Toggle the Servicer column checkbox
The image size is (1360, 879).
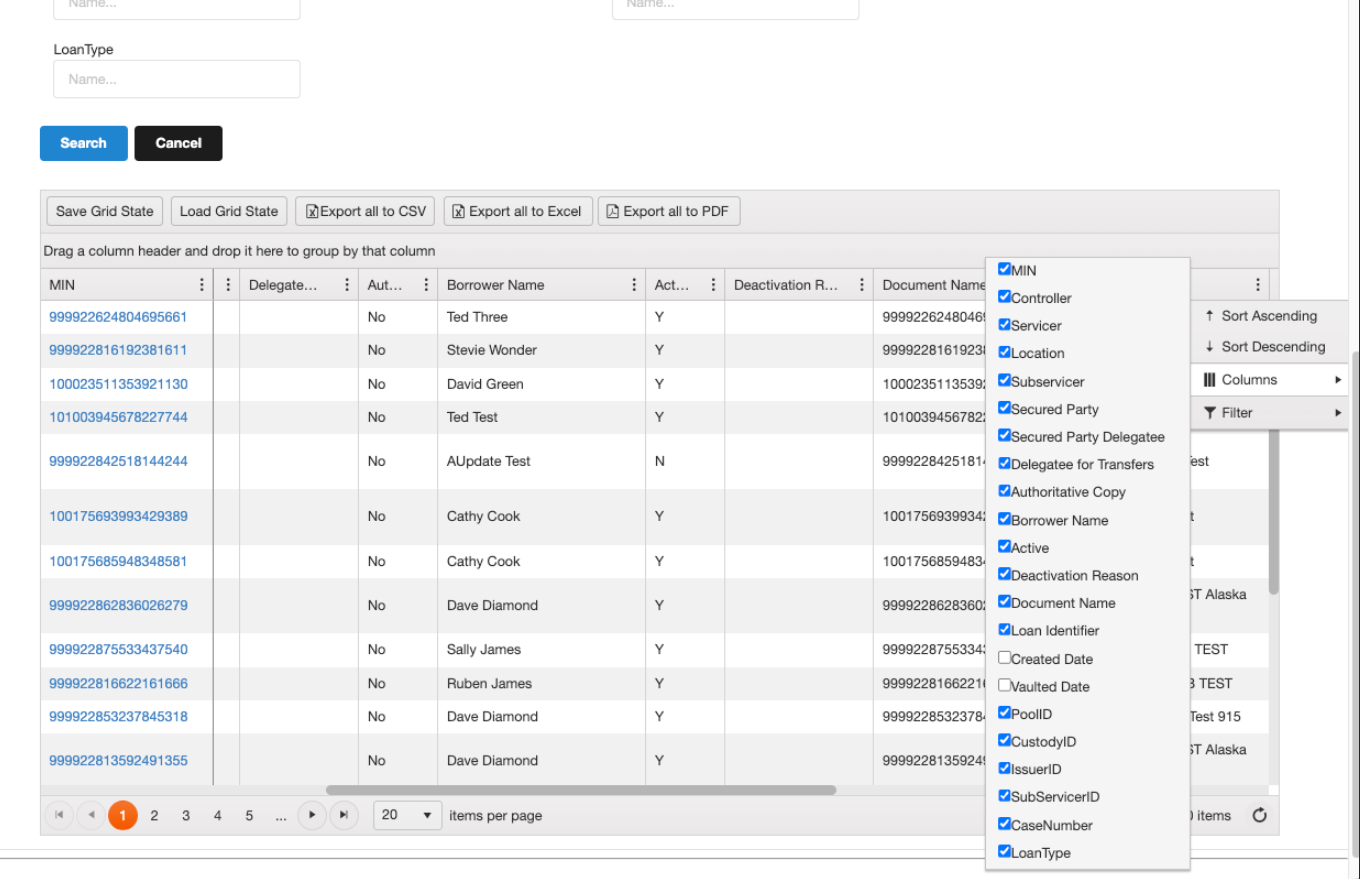click(x=1005, y=325)
